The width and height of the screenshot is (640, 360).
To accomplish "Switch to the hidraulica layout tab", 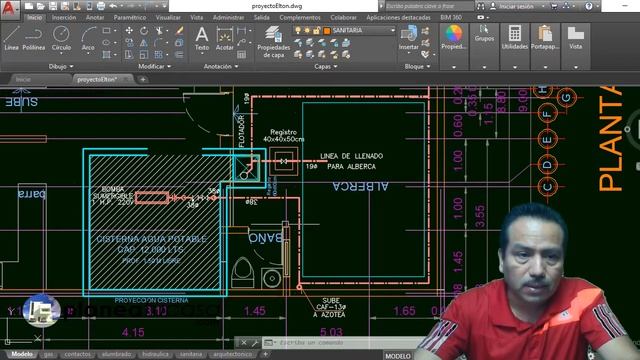I will (x=155, y=354).
